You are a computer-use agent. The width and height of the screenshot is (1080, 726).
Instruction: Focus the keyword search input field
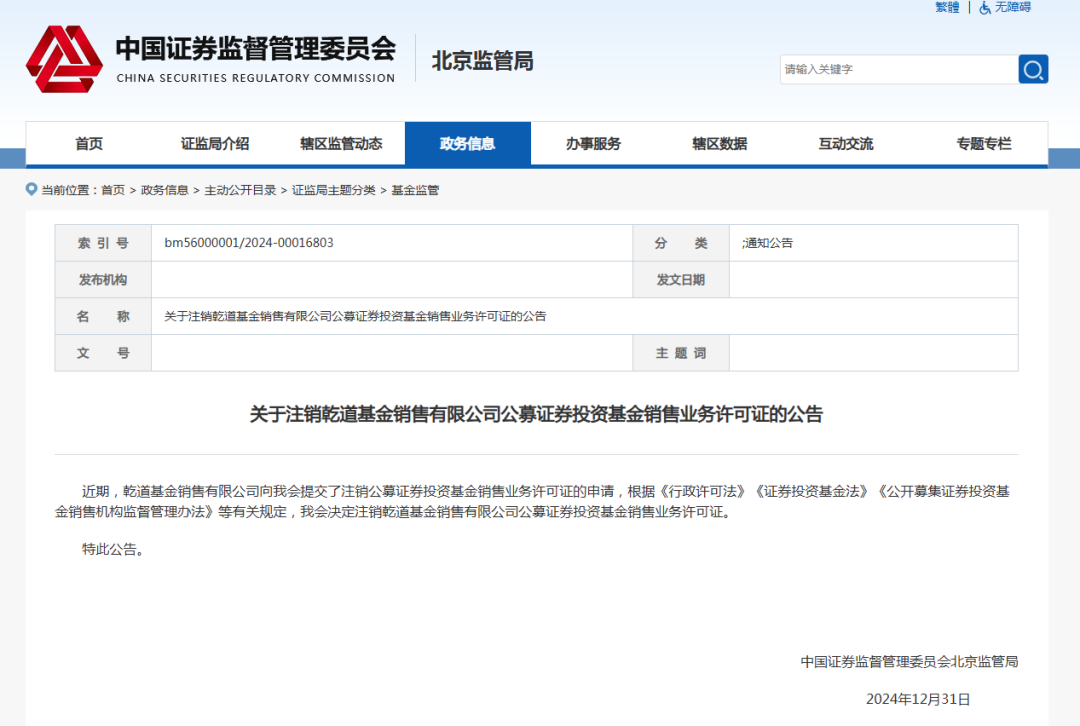(899, 69)
